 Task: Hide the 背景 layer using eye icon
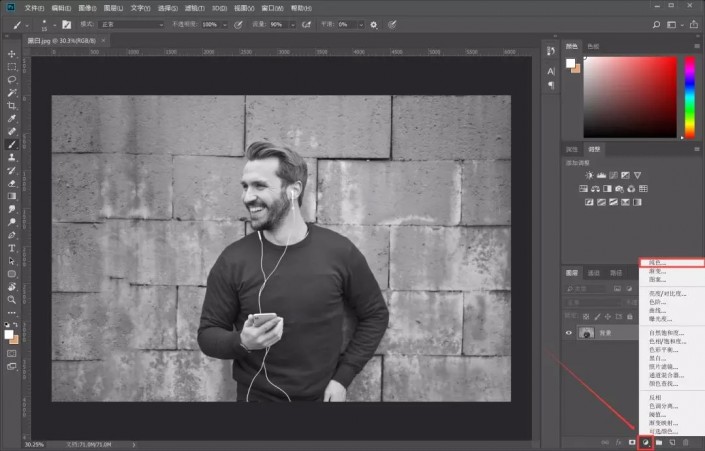pos(570,332)
